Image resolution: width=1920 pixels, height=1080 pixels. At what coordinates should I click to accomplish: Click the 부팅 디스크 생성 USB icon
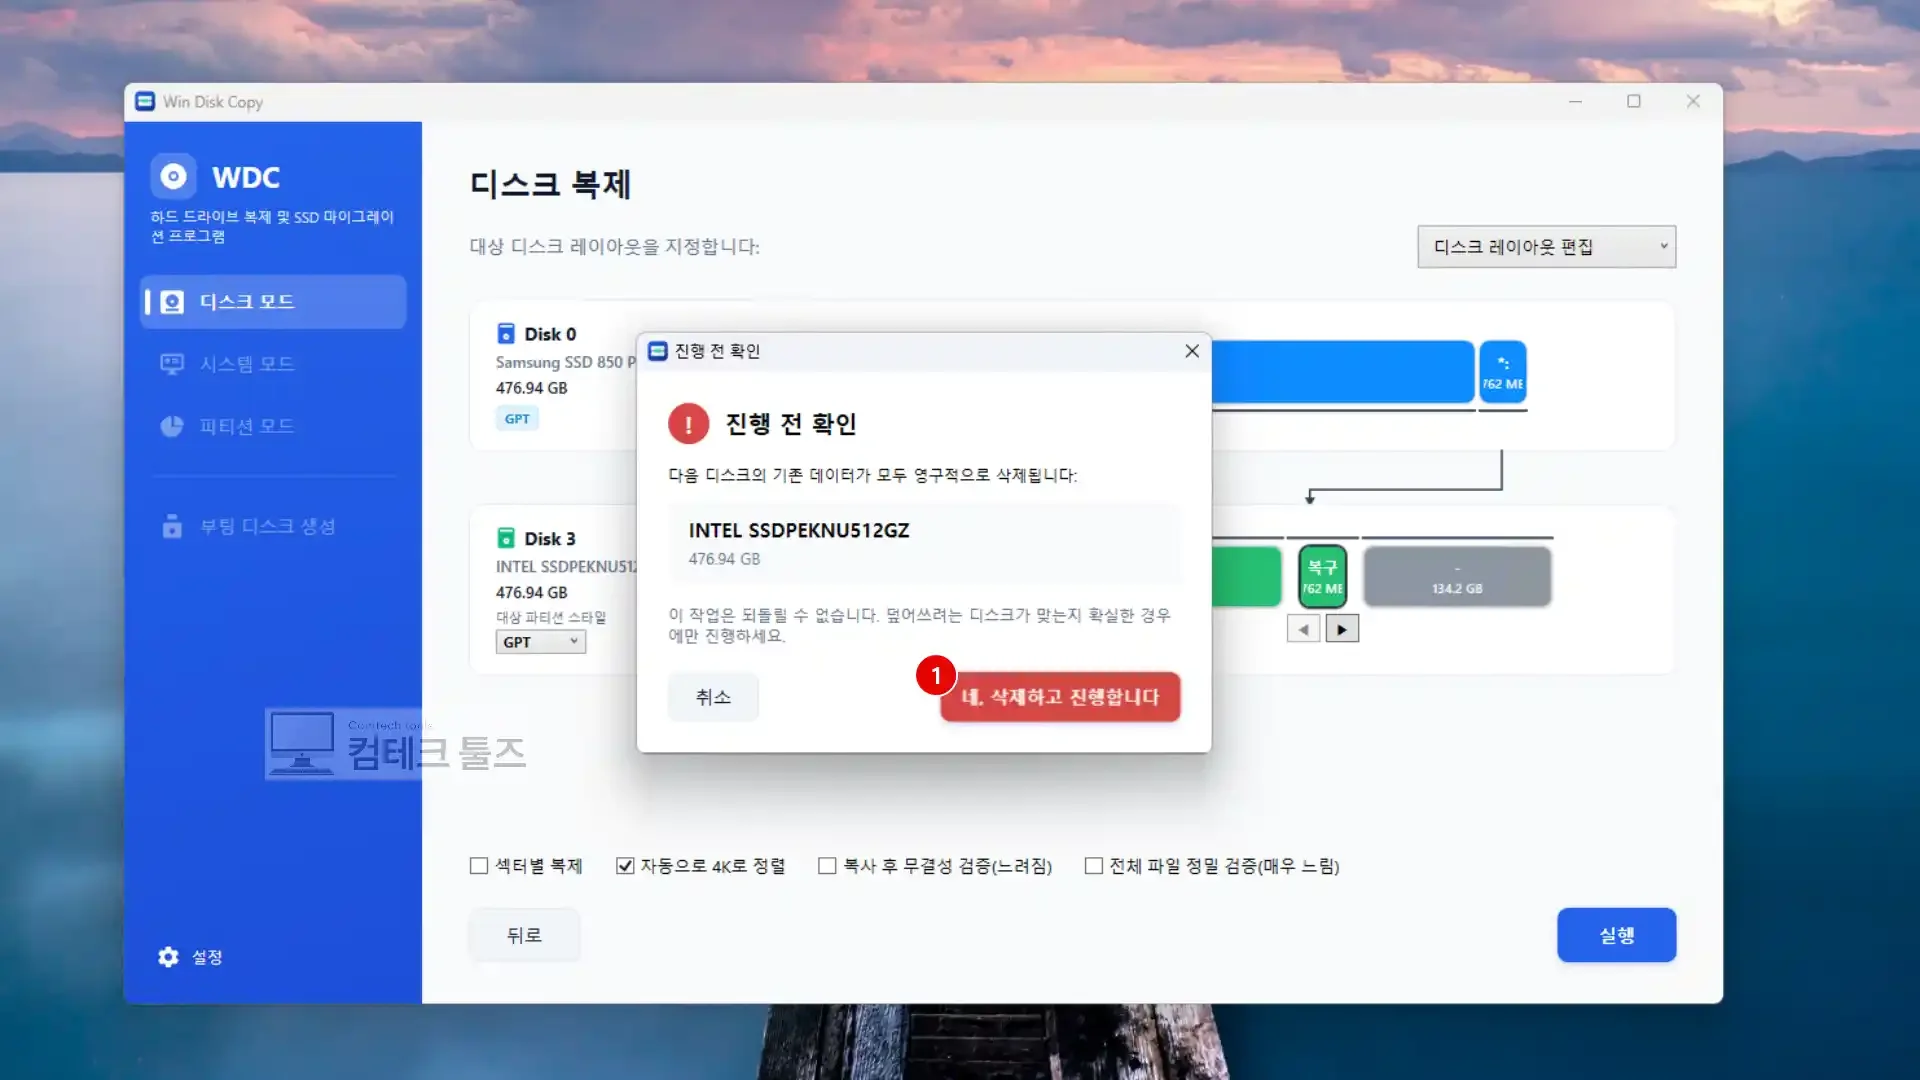172,526
